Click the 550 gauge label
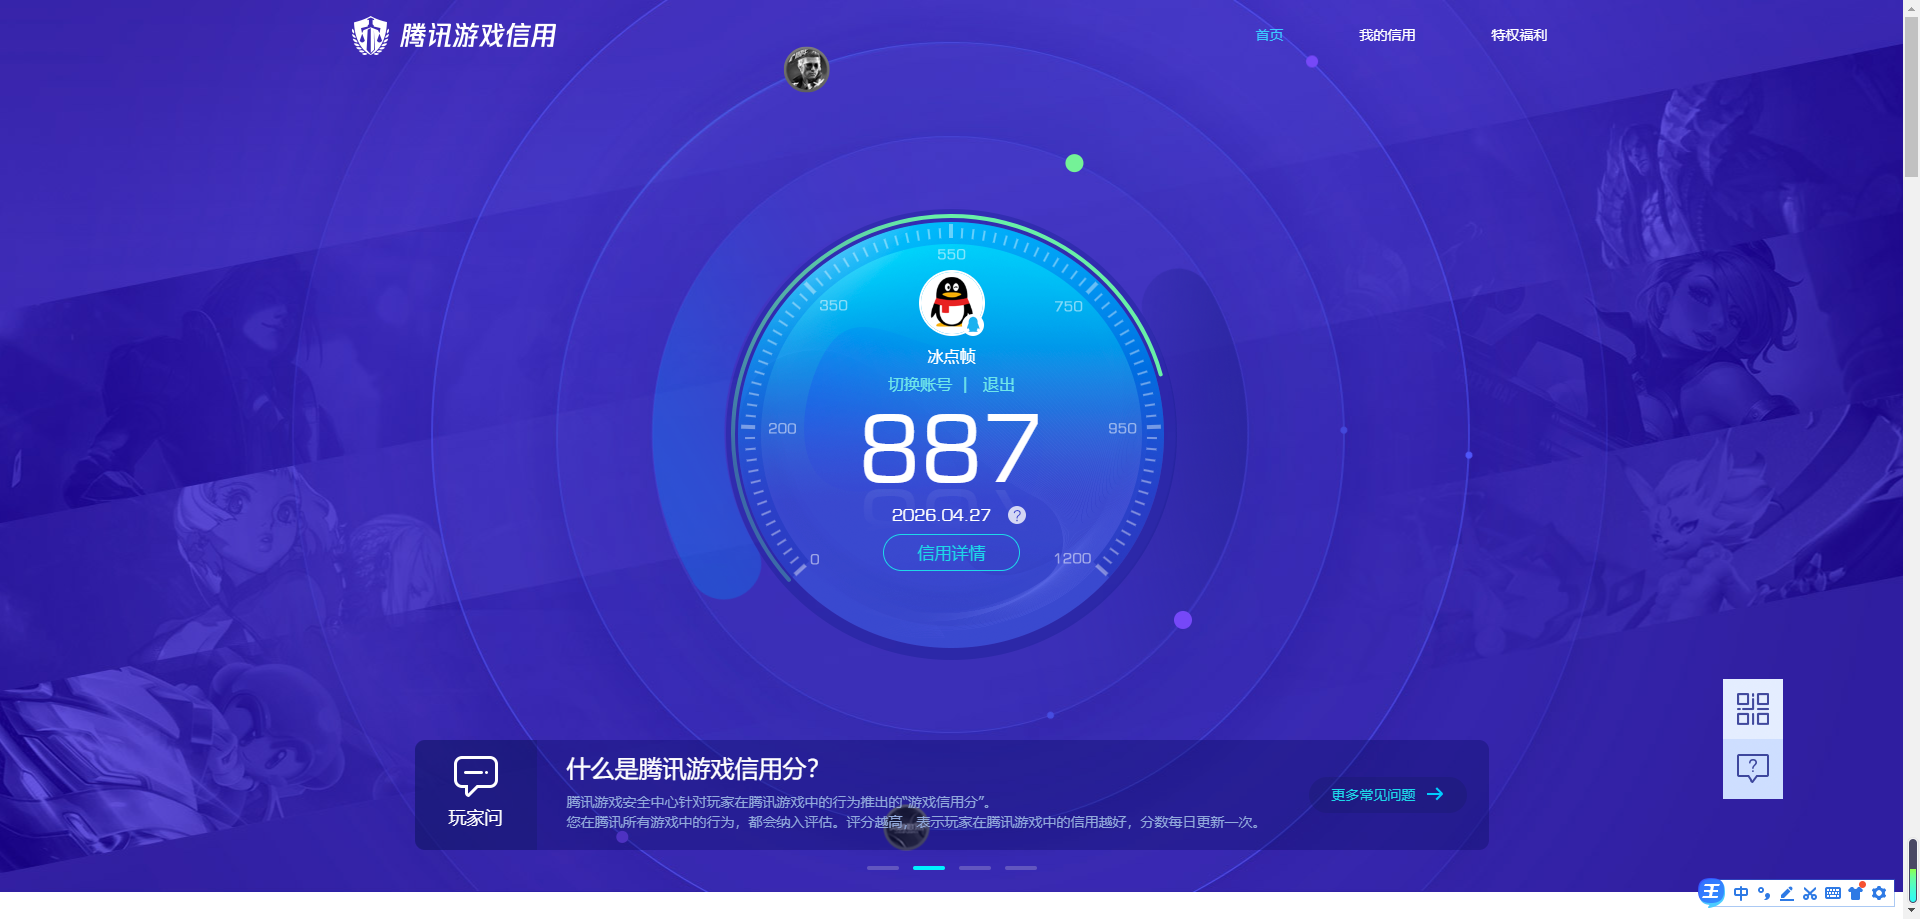Image resolution: width=1920 pixels, height=919 pixels. 951,255
